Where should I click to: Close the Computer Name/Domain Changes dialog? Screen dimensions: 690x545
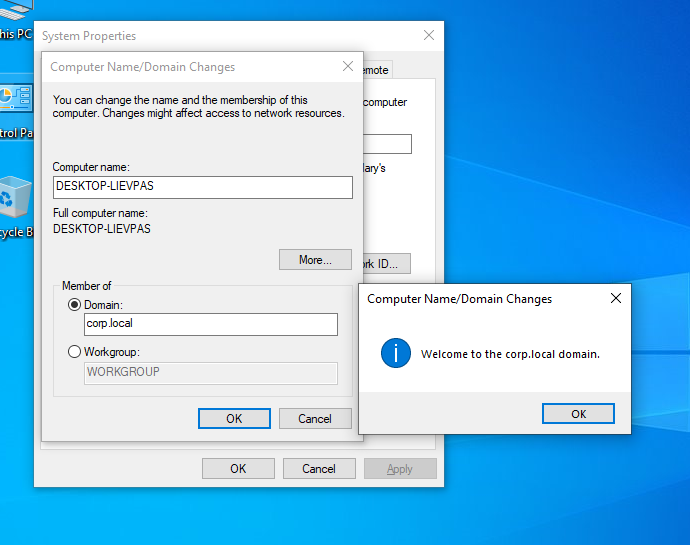pyautogui.click(x=348, y=66)
